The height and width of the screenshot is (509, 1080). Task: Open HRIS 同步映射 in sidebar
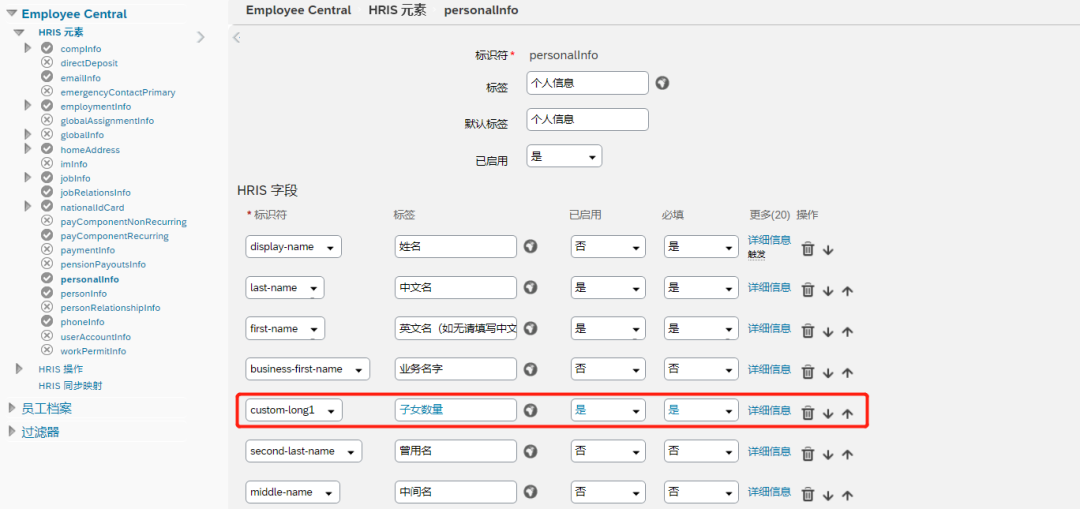click(x=71, y=386)
